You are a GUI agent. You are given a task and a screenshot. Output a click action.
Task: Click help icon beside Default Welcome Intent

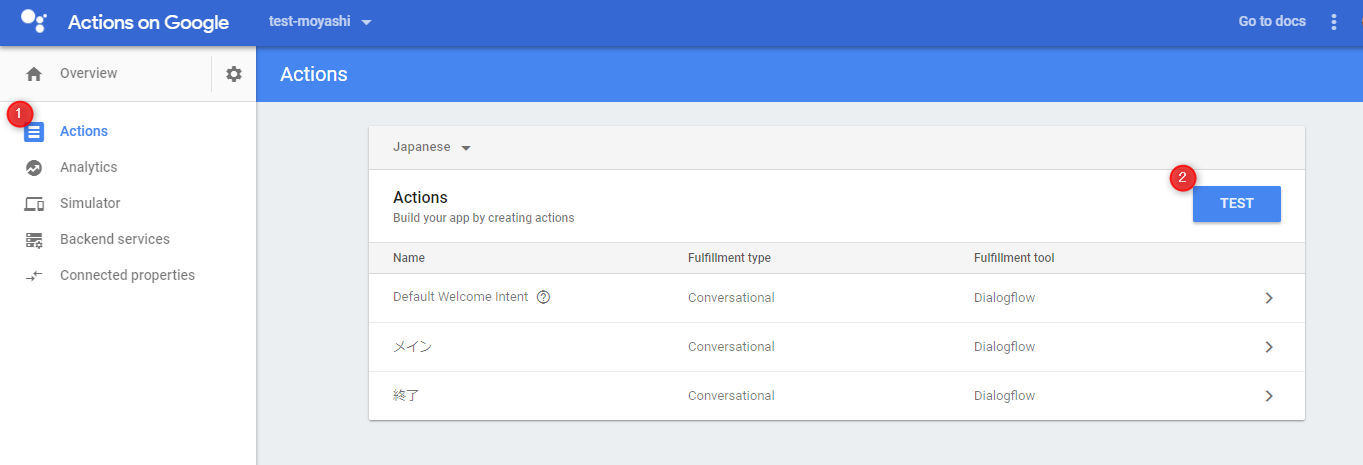click(544, 297)
